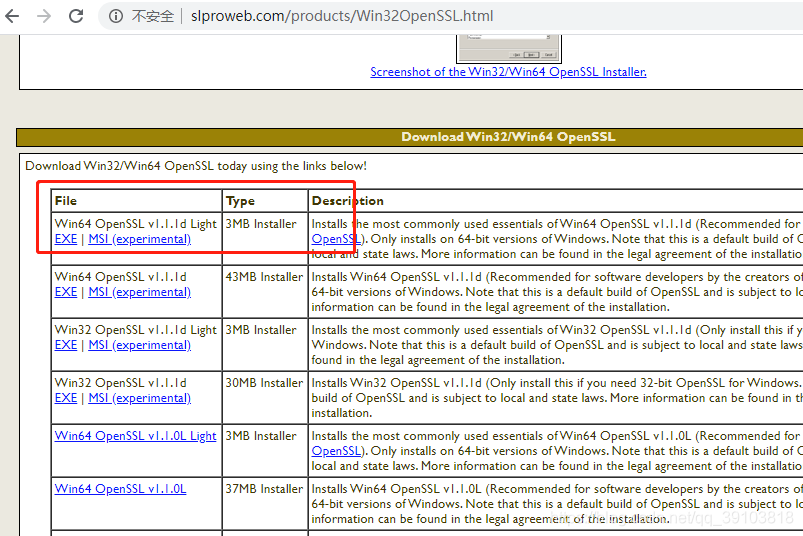
Task: Open Screenshot of the Win32/Win64 OpenSSL Installer link
Action: pos(508,72)
